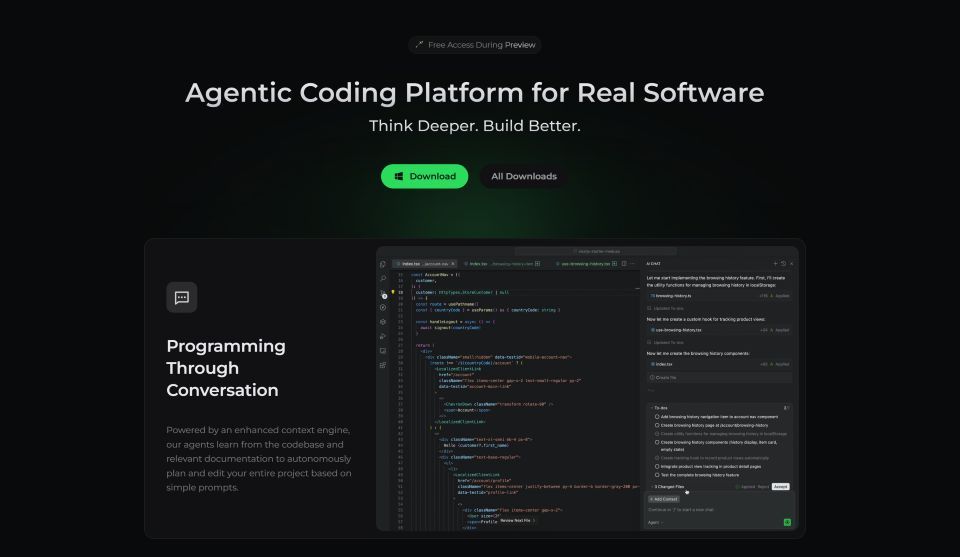The width and height of the screenshot is (960, 557).
Task: Check 'Create browsing history components' to-do
Action: [x=657, y=442]
